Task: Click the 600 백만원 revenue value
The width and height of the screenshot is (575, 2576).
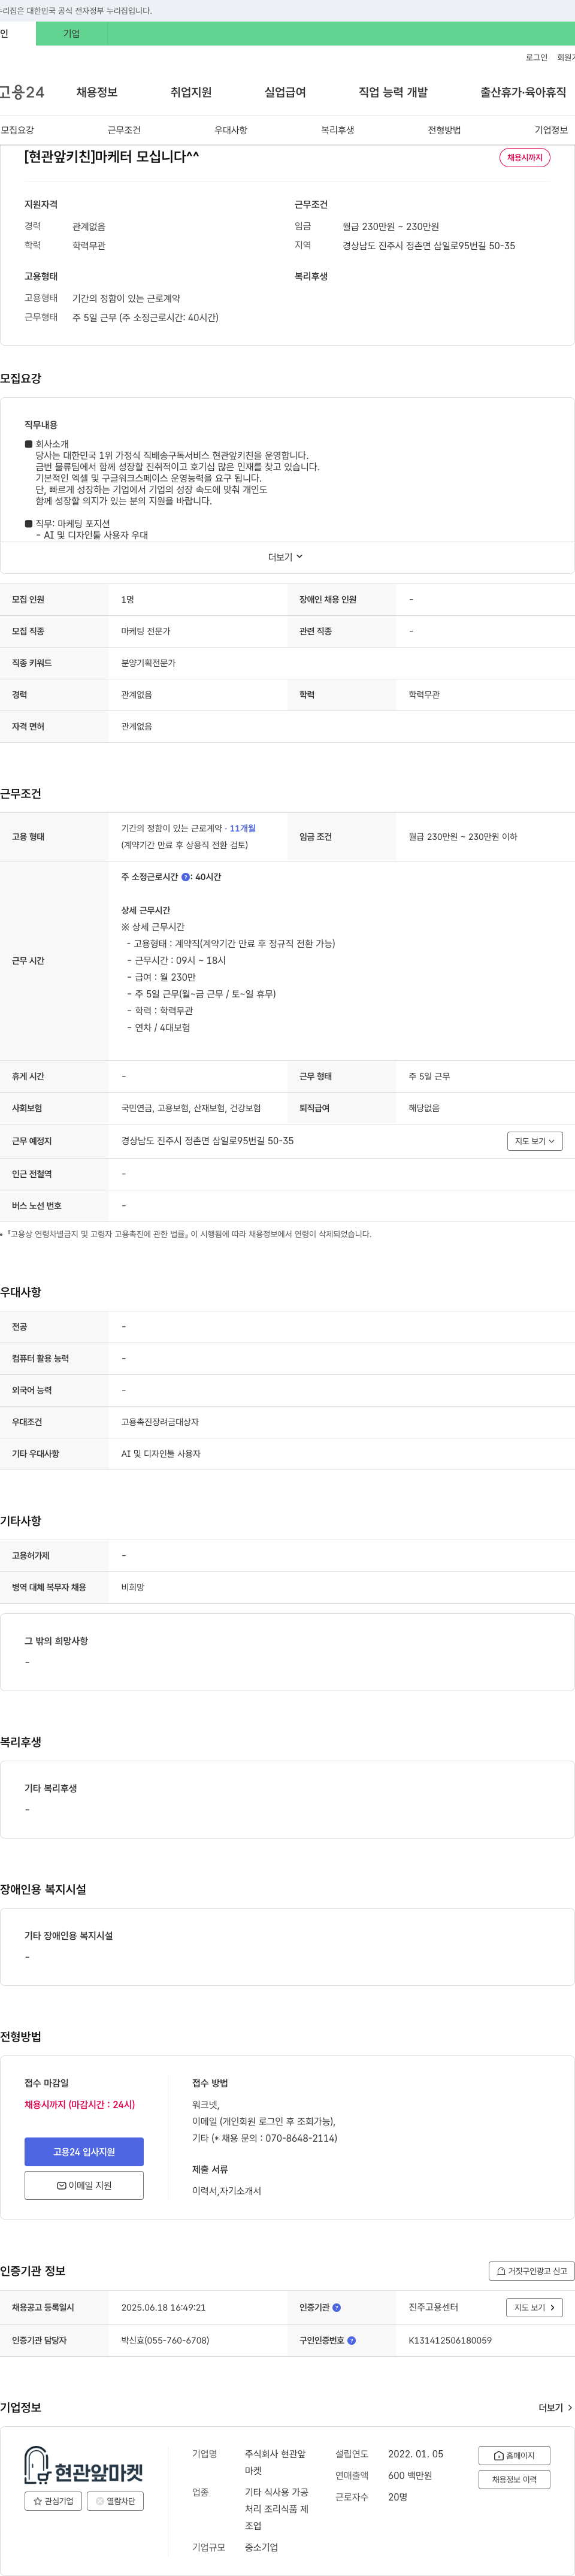Action: [x=410, y=2475]
